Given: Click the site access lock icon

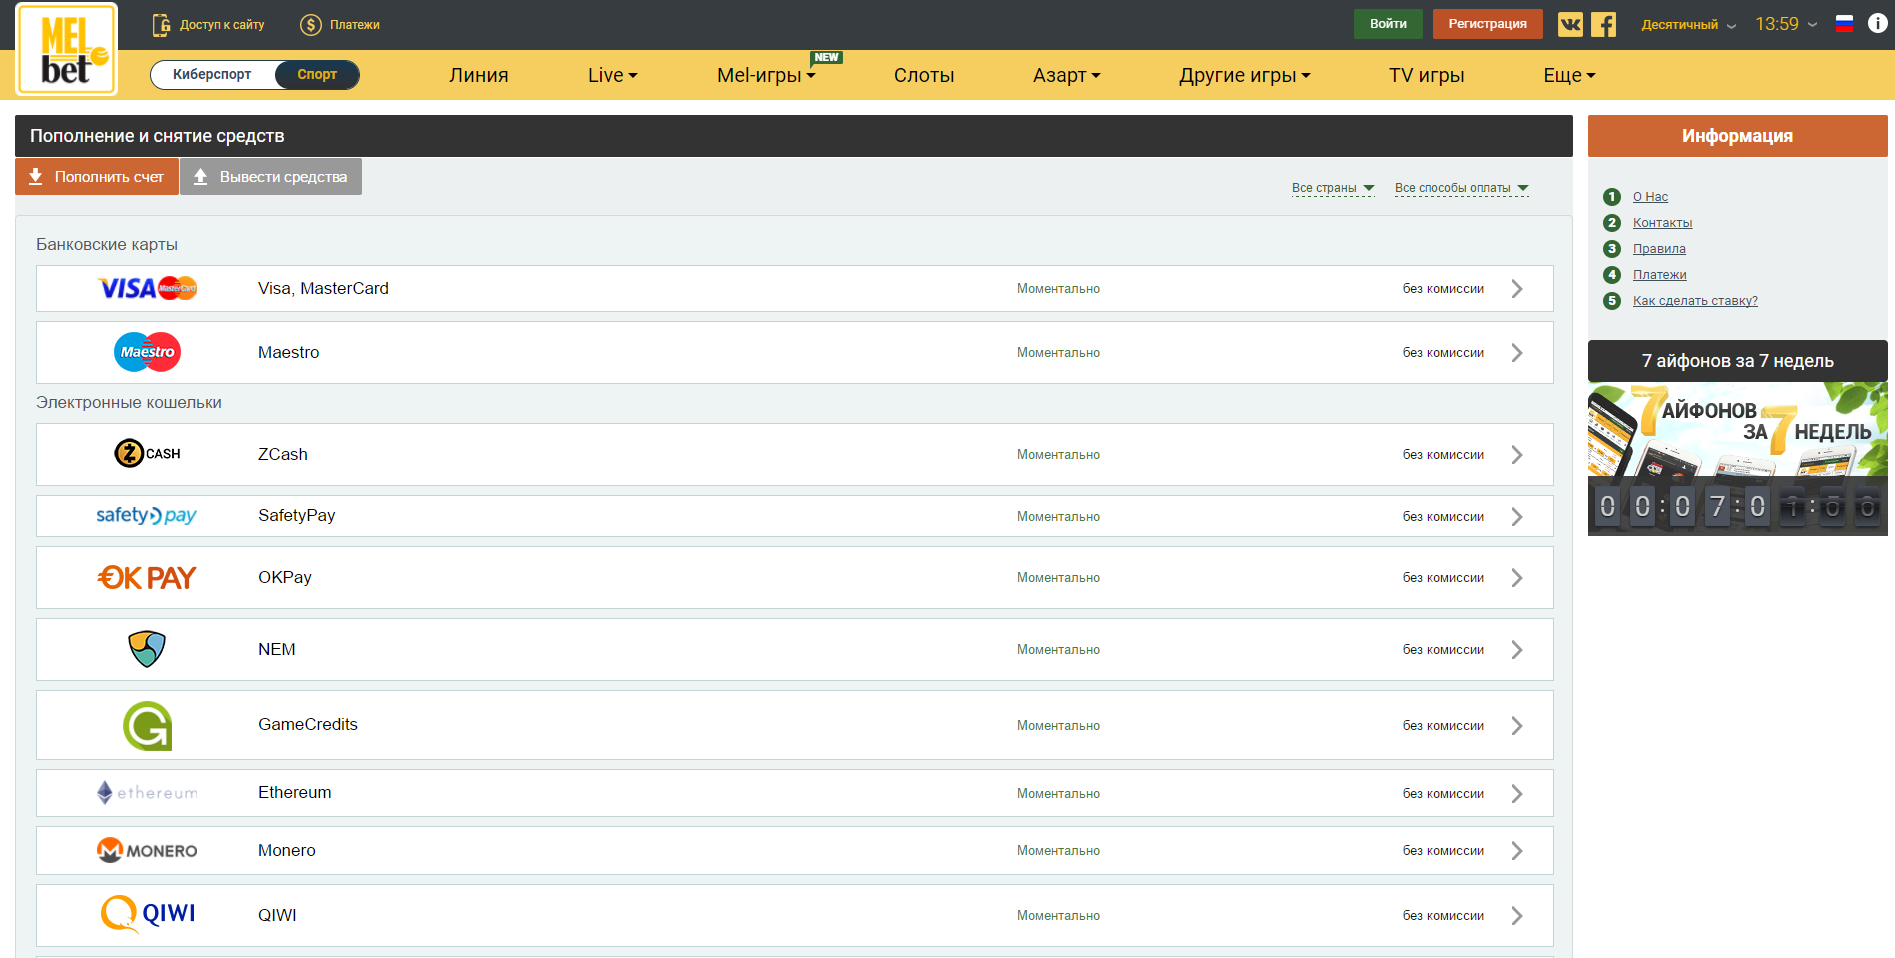Looking at the screenshot, I should [161, 25].
